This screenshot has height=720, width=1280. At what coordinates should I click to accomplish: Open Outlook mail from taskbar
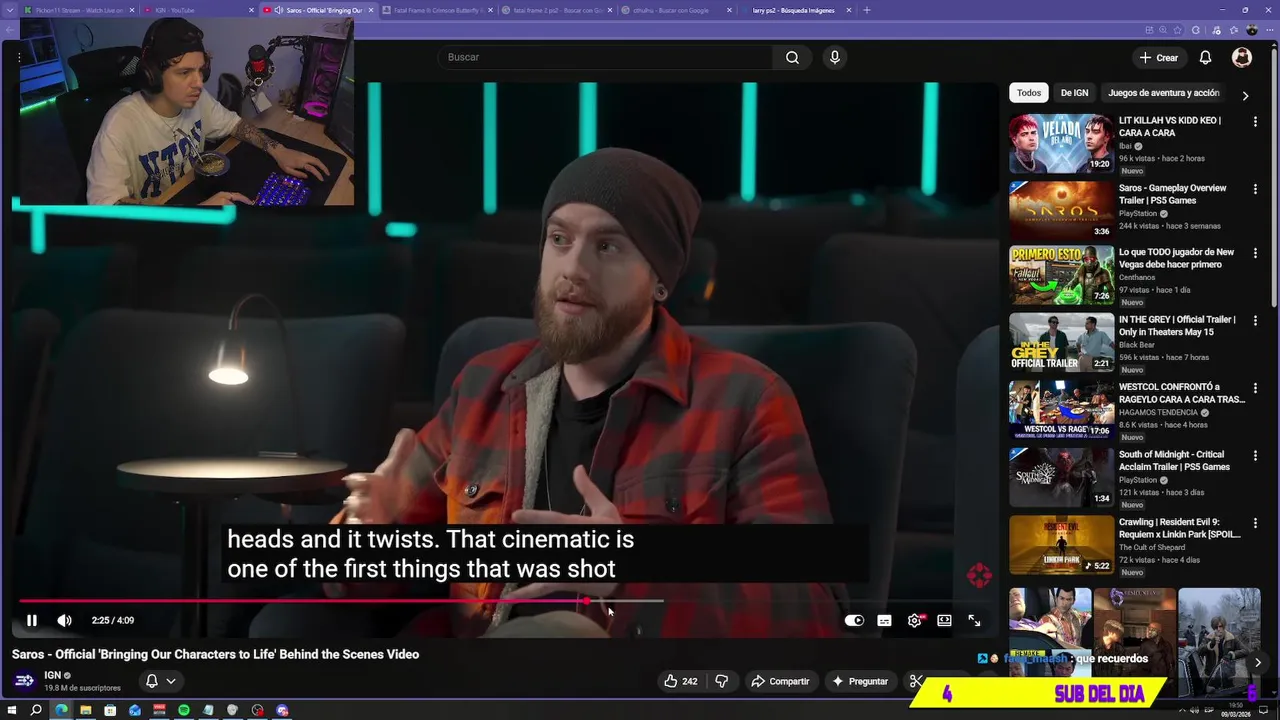135,710
